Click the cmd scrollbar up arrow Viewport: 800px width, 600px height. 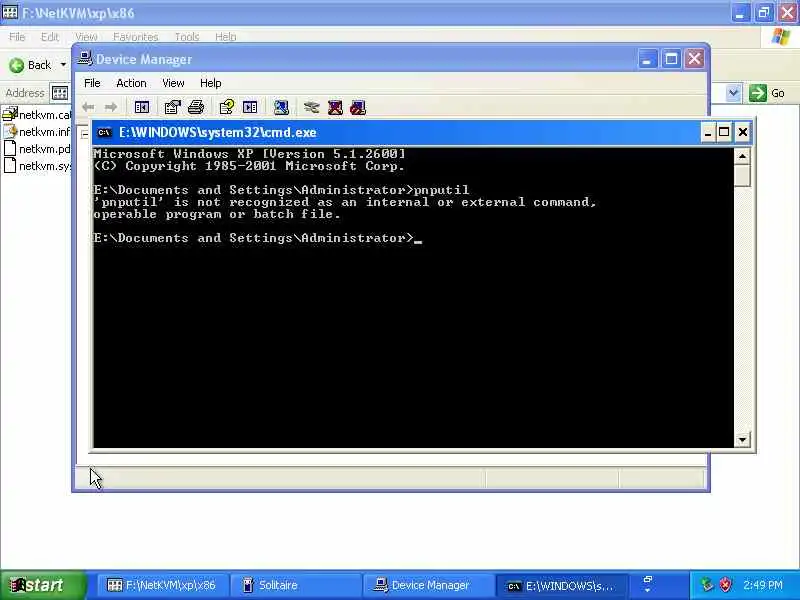(x=742, y=156)
